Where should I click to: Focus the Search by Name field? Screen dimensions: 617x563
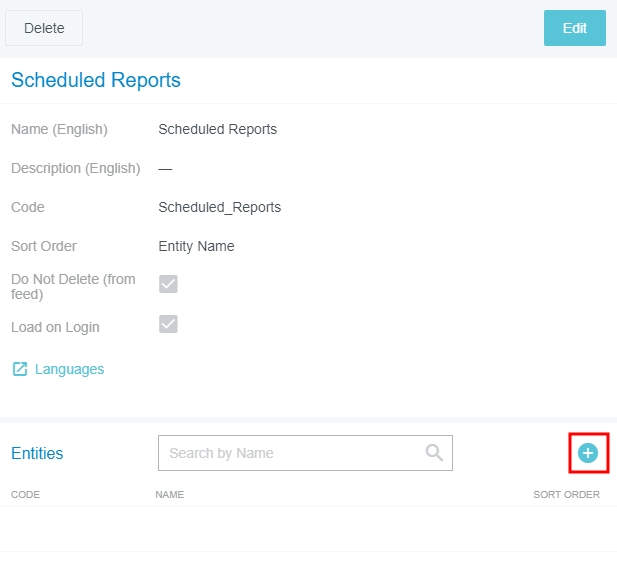[x=295, y=453]
